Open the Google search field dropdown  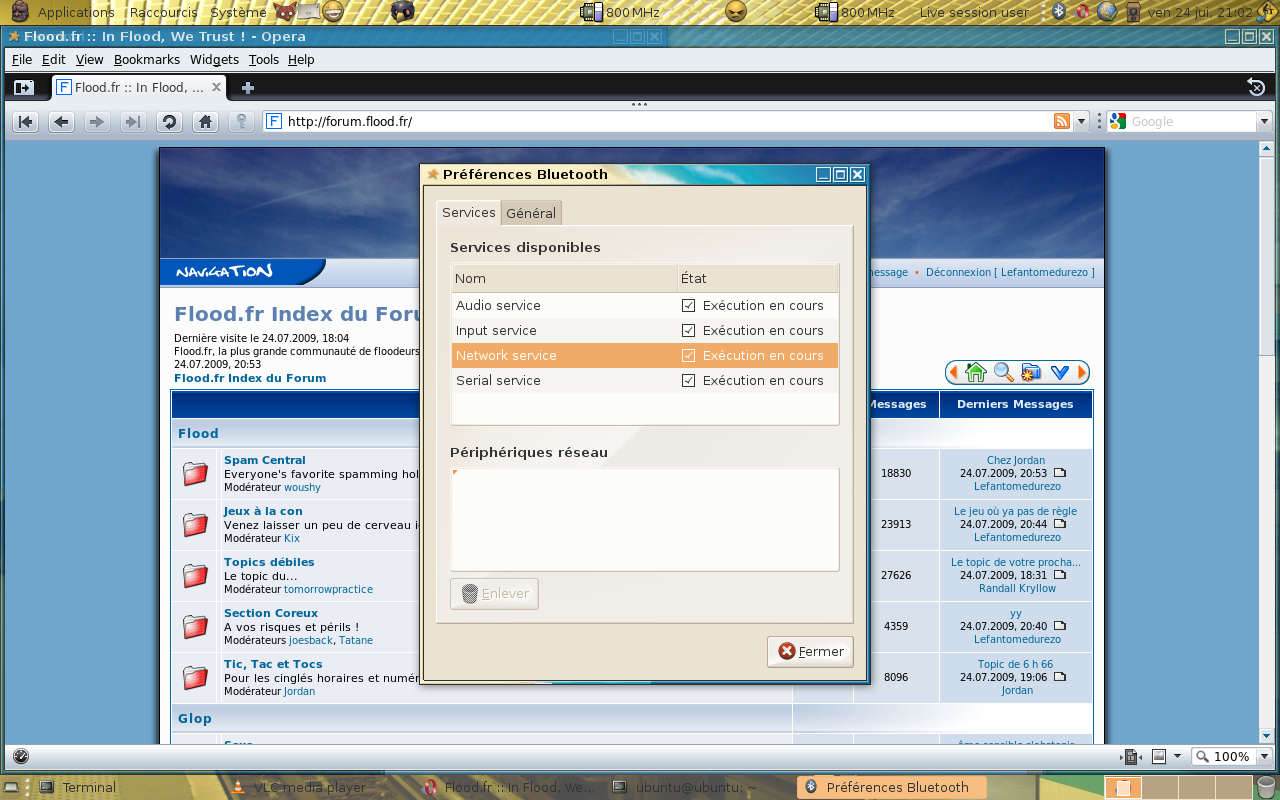coord(1262,122)
